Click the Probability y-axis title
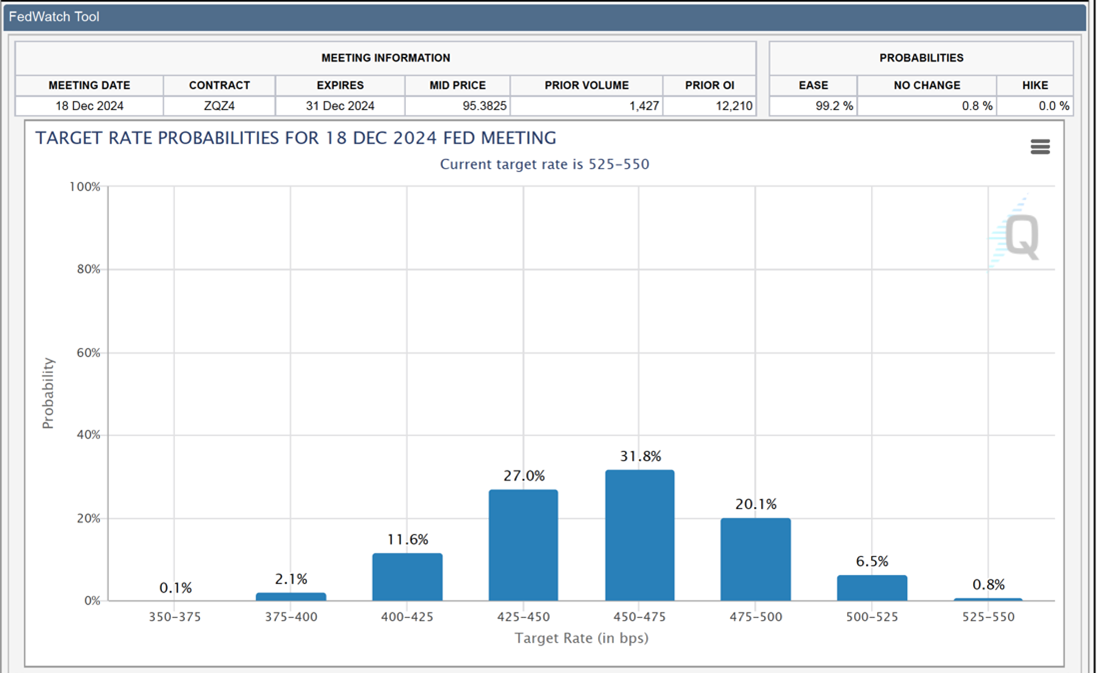Screen dimensions: 1100x673 tap(48, 393)
